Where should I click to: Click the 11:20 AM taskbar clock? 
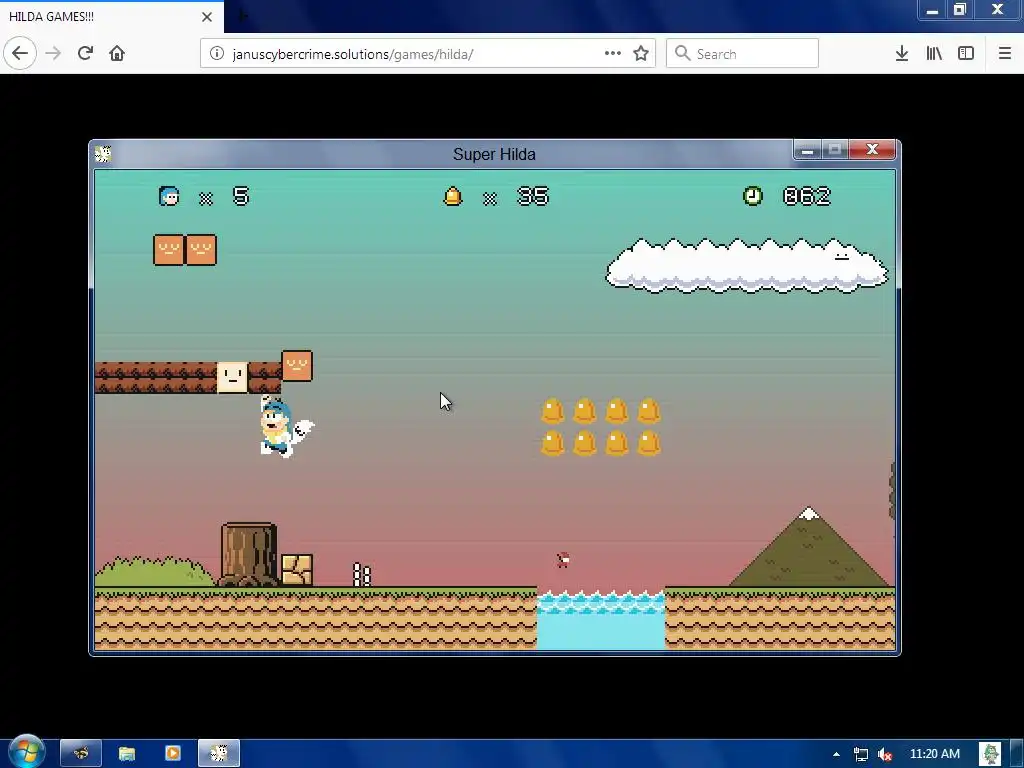(x=935, y=754)
